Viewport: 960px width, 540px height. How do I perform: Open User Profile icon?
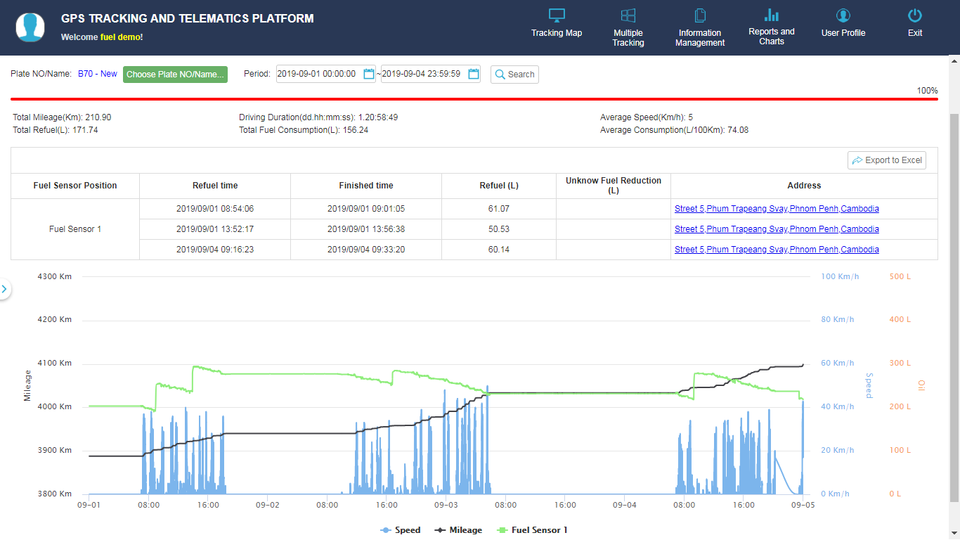click(x=843, y=16)
